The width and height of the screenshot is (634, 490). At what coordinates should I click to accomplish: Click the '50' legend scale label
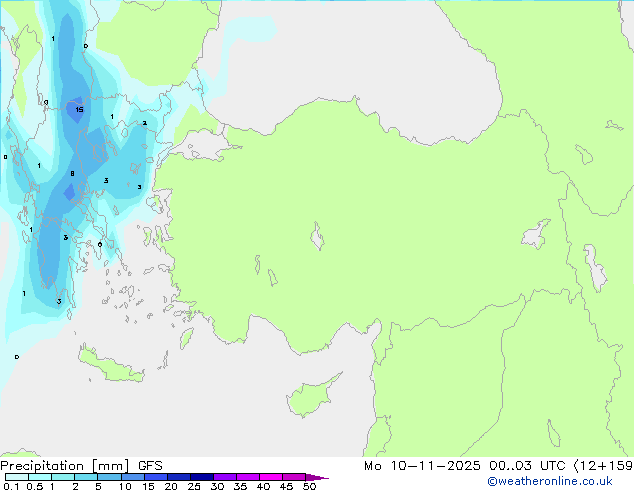[309, 486]
